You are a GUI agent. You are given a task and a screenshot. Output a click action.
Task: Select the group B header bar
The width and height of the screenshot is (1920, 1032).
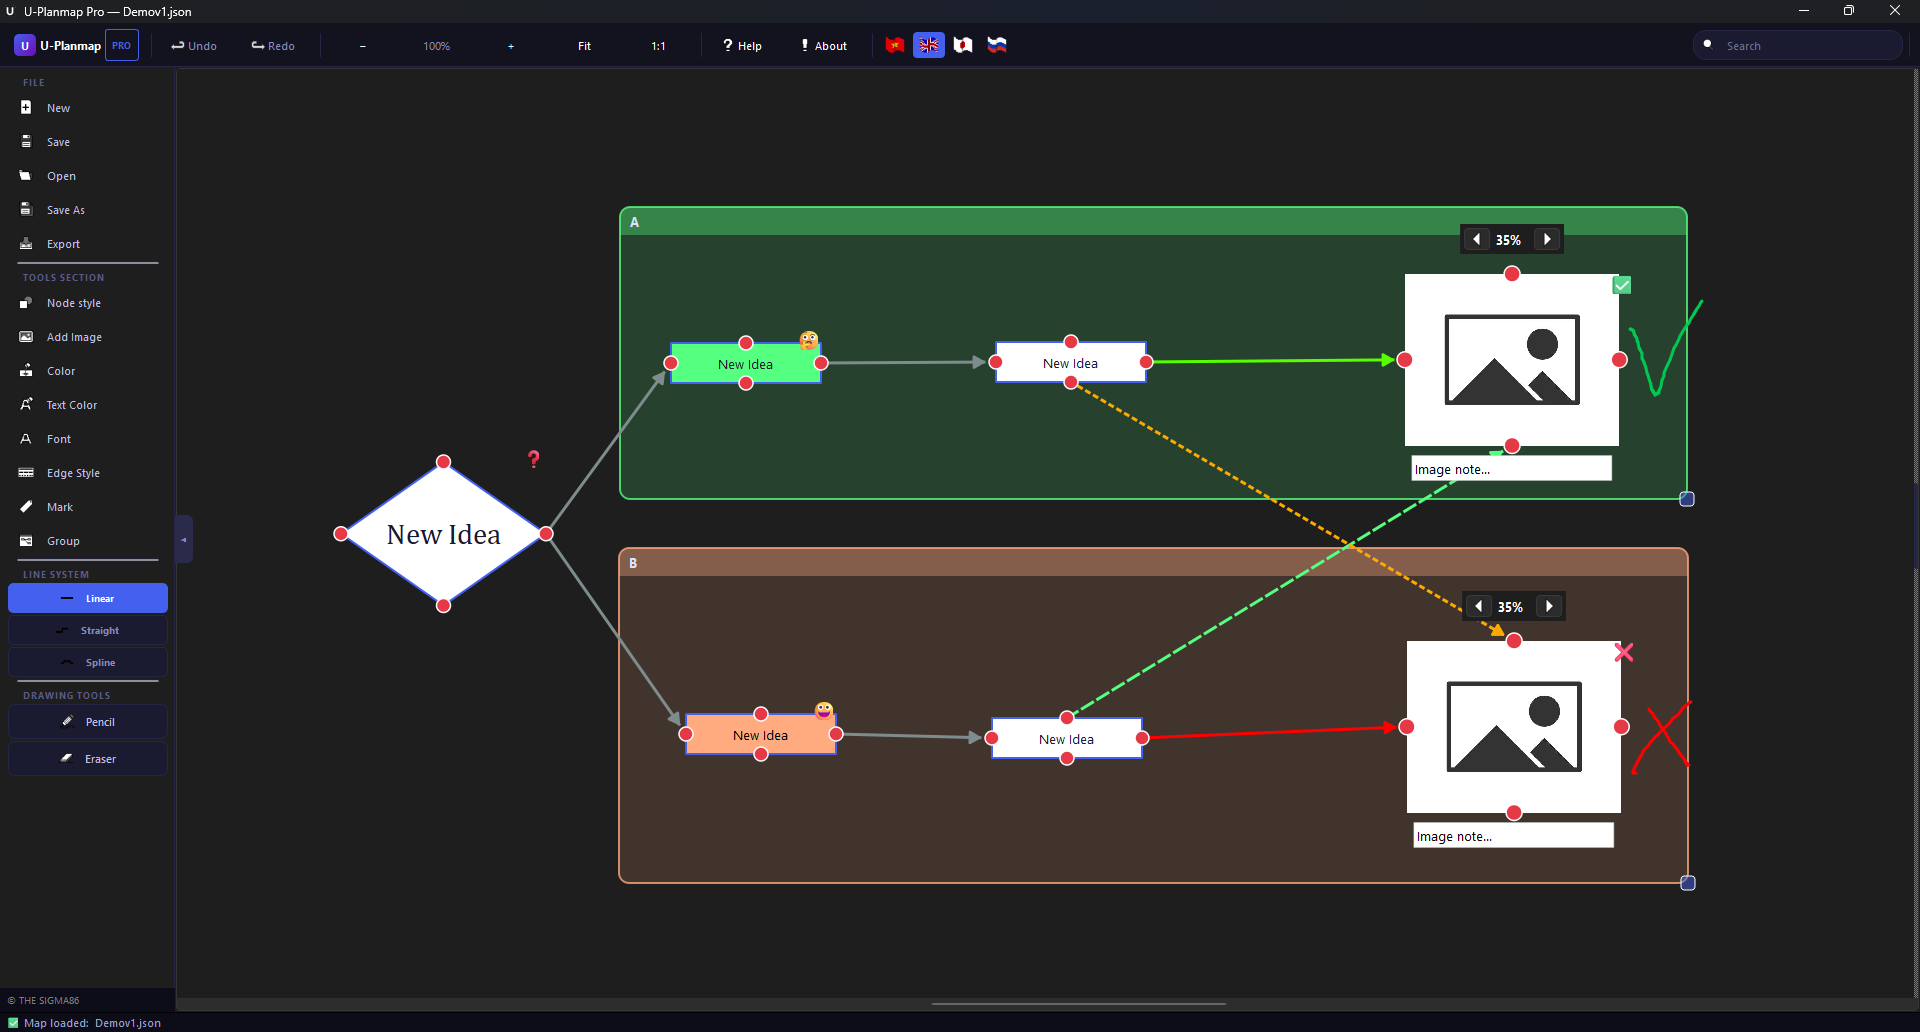[x=1154, y=563]
